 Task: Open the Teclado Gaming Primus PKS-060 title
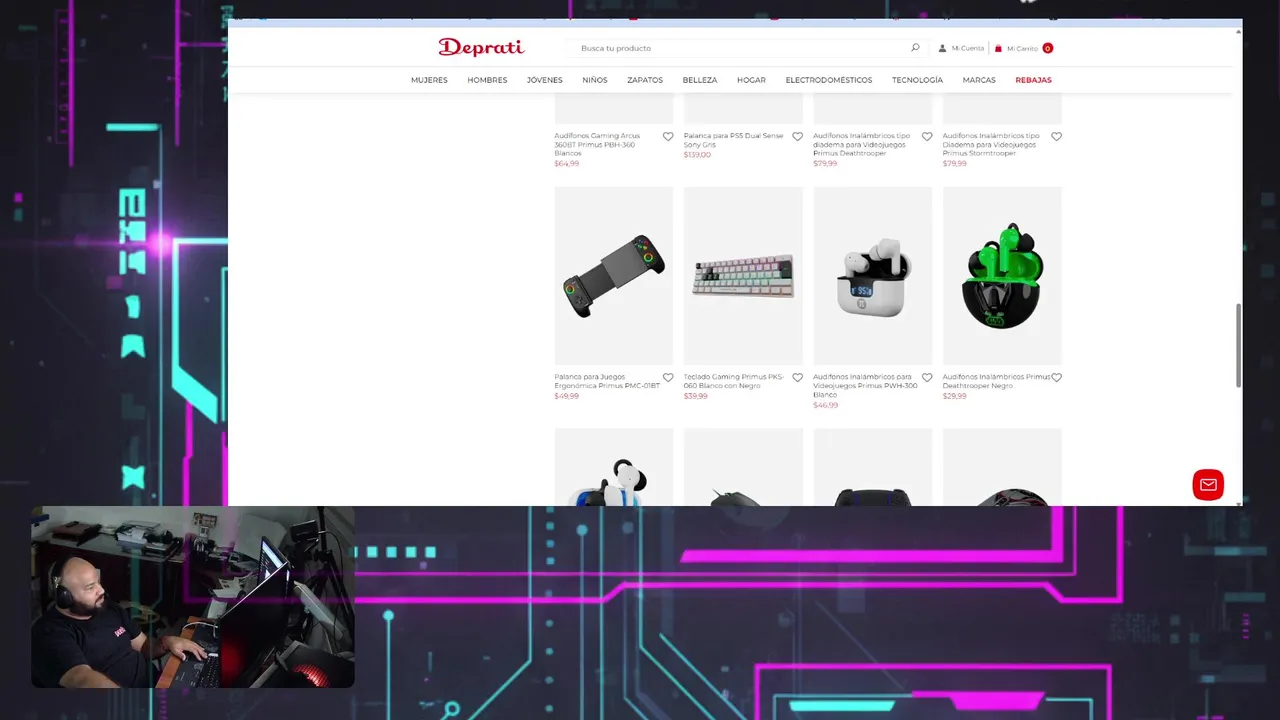[x=734, y=381]
